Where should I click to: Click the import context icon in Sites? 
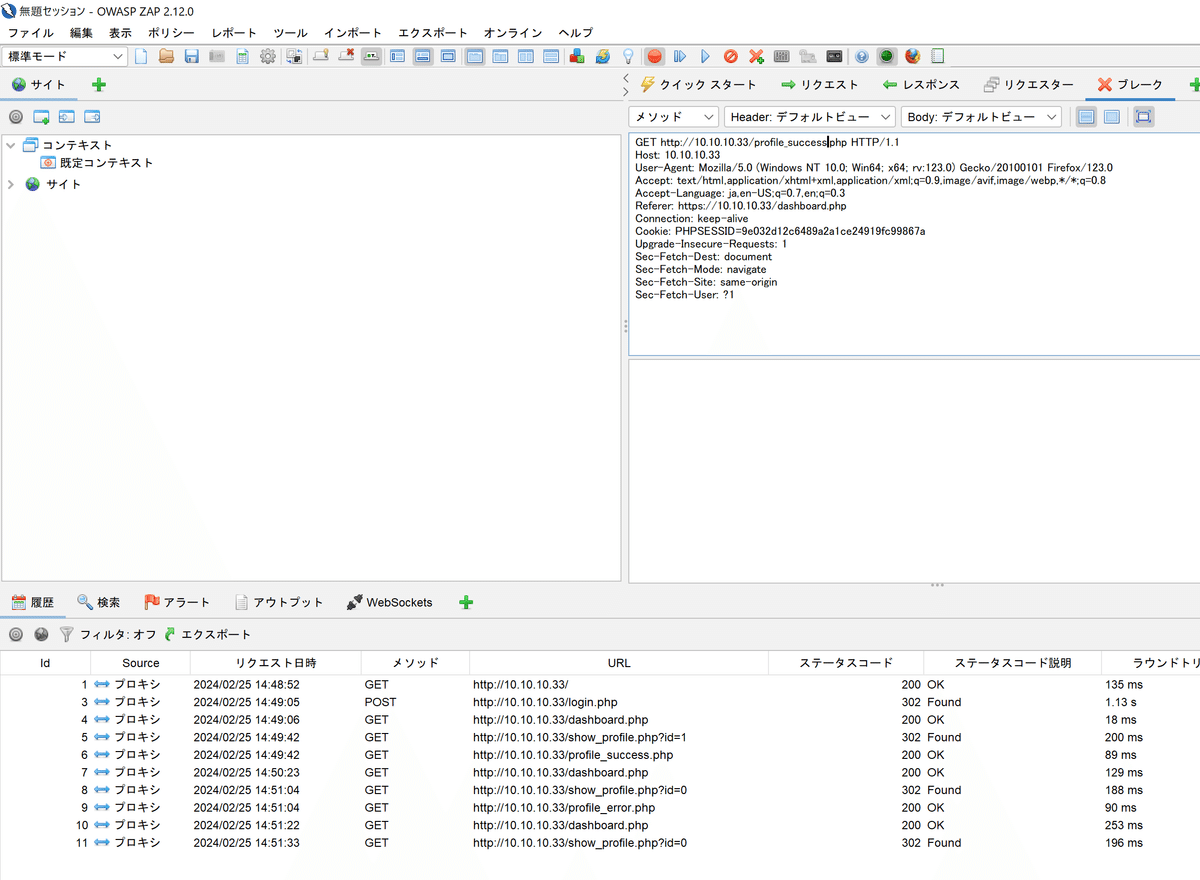click(x=66, y=117)
